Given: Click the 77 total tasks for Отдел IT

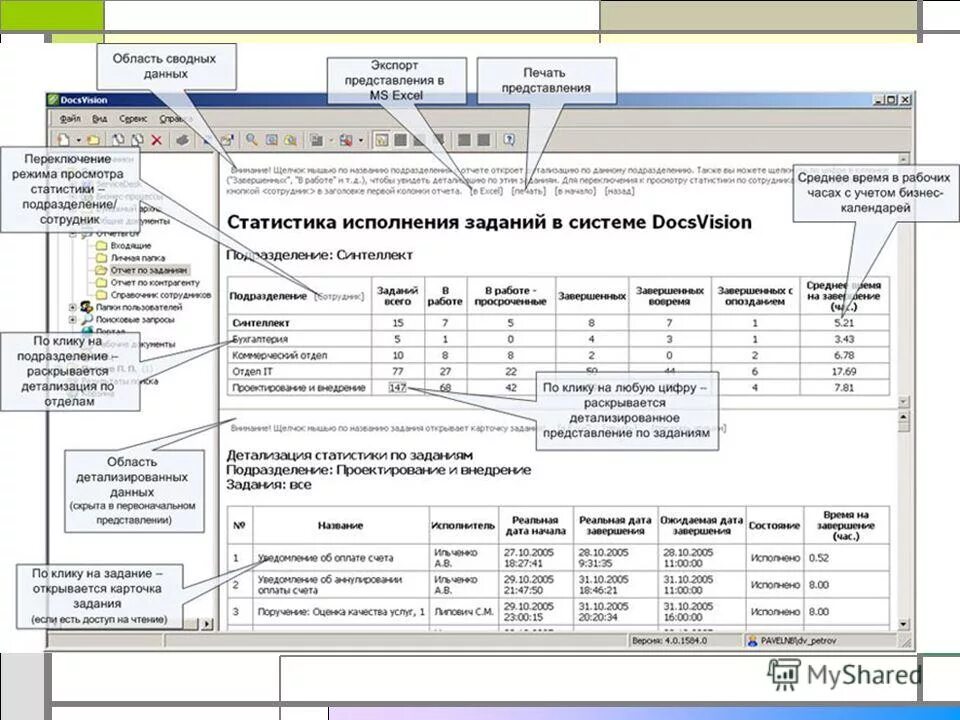Looking at the screenshot, I should [x=398, y=371].
